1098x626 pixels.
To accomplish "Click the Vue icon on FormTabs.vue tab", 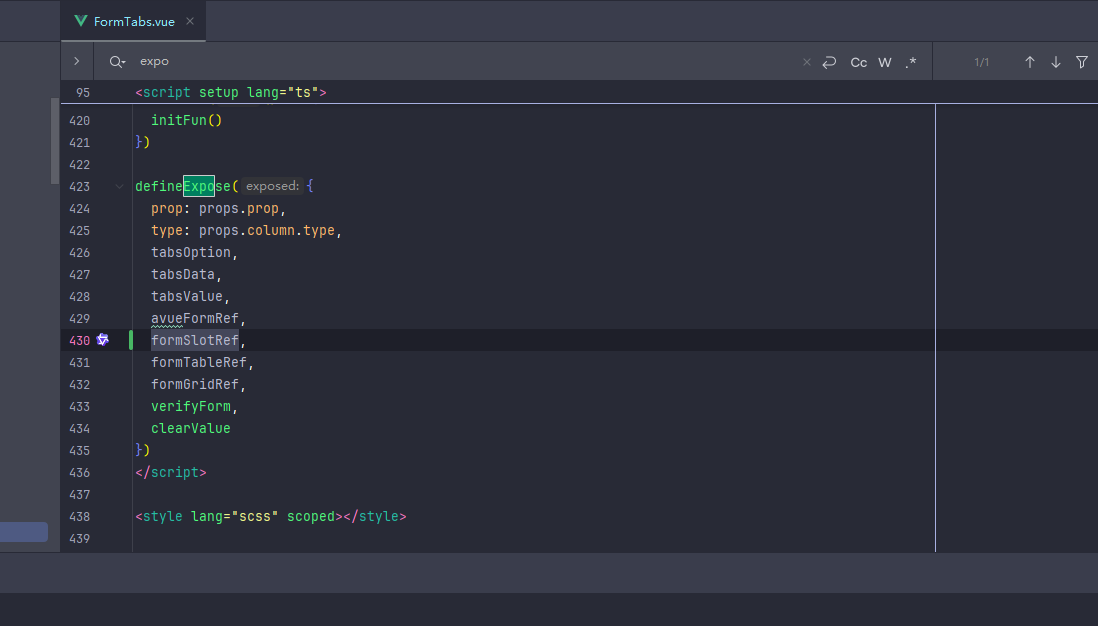I will click(81, 21).
